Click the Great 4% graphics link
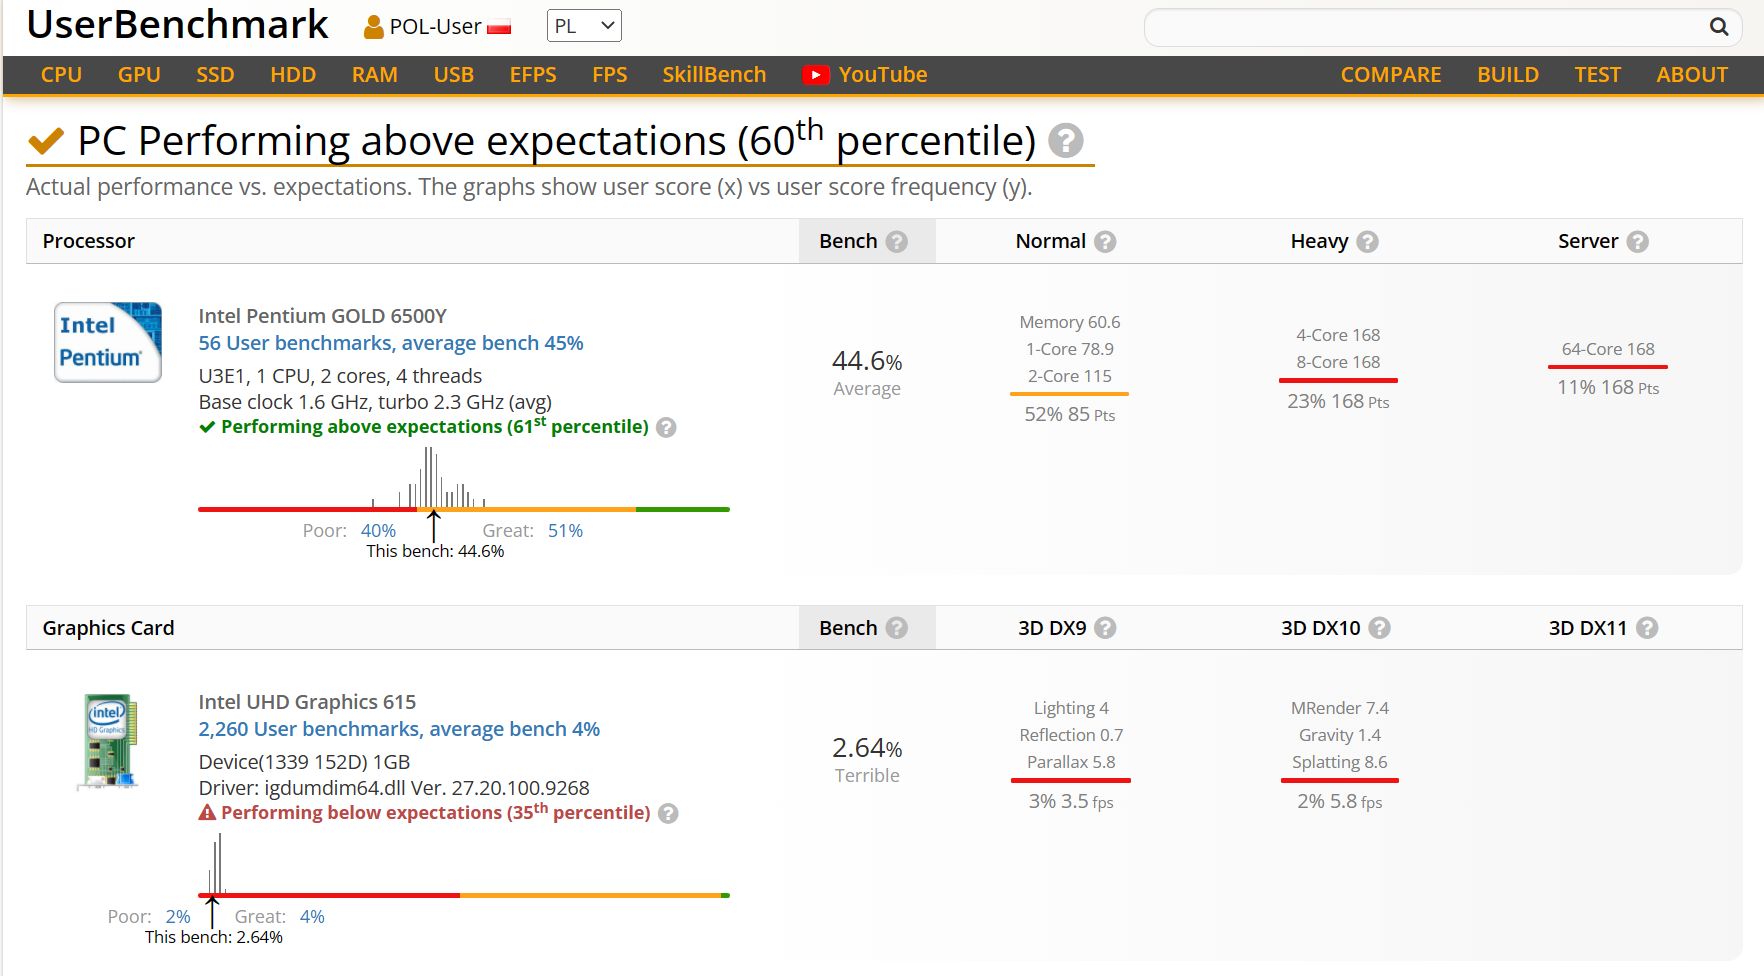Screen dimensions: 1764x976 (x=312, y=917)
